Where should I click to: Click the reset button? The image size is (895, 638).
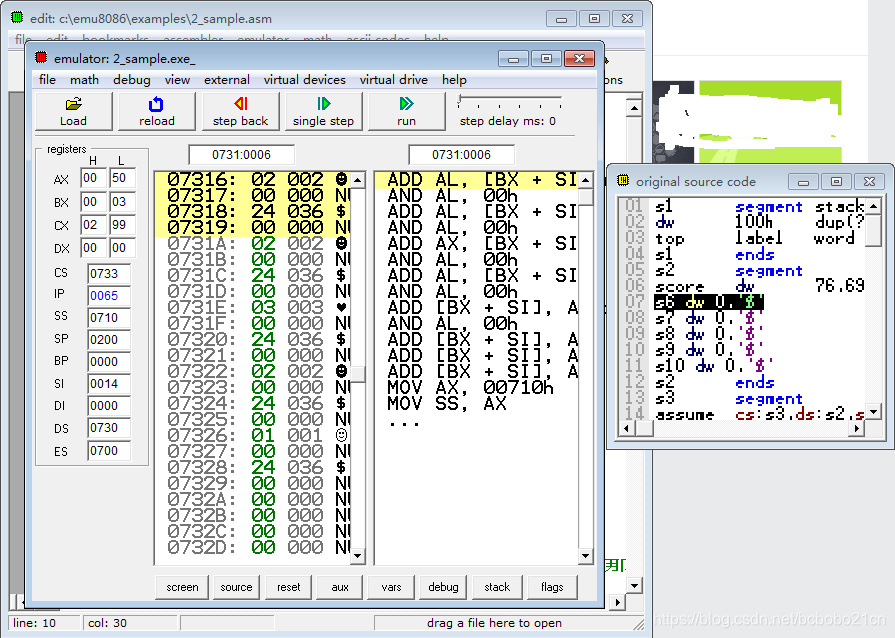[x=288, y=587]
